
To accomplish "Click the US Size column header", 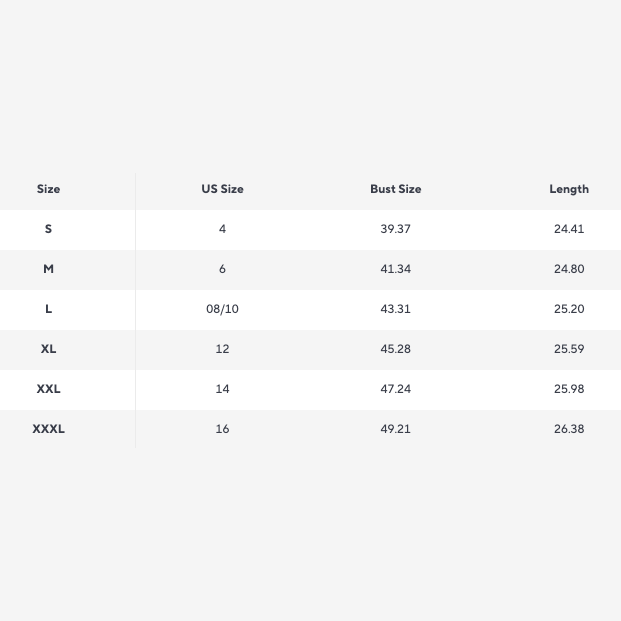I will 222,189.
